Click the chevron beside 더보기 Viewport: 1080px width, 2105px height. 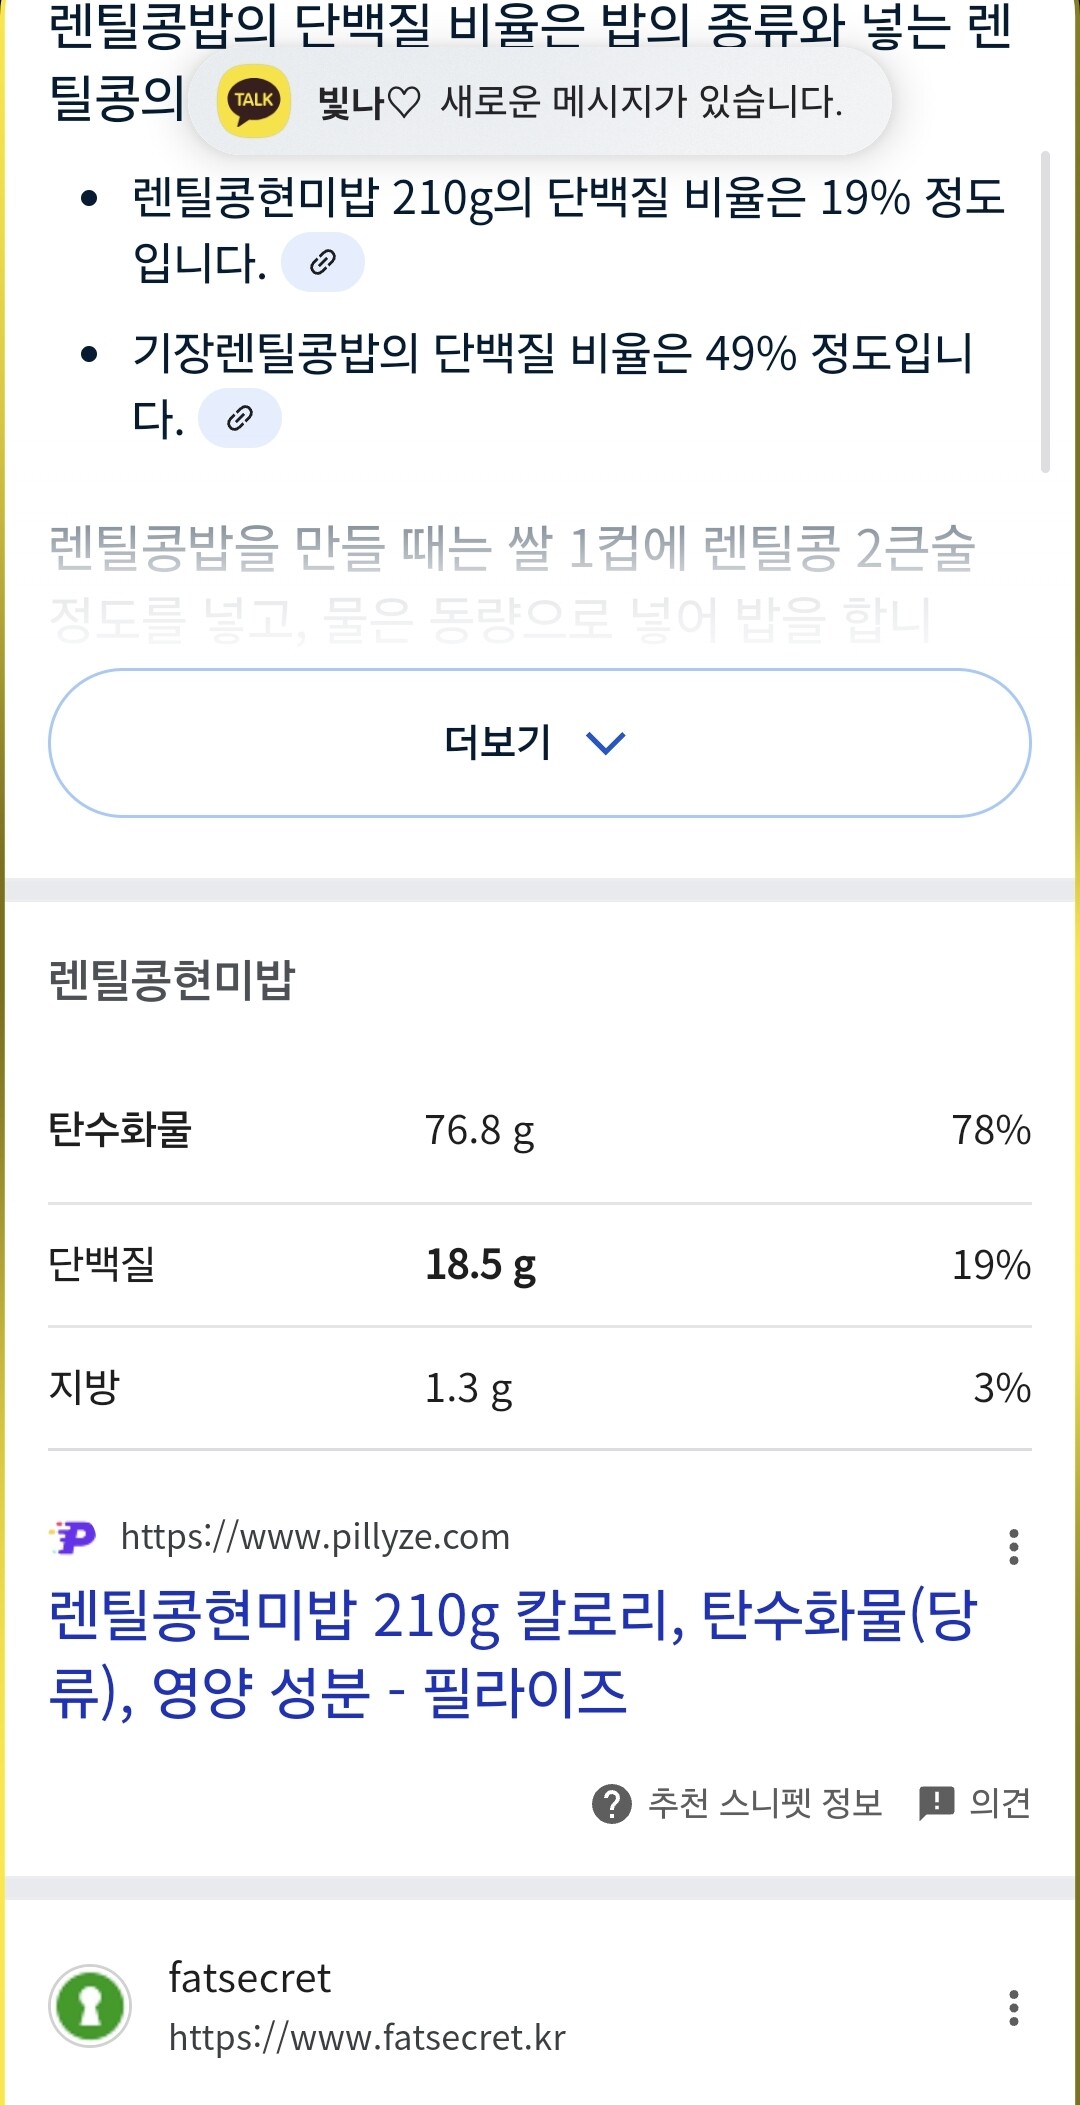click(x=606, y=743)
